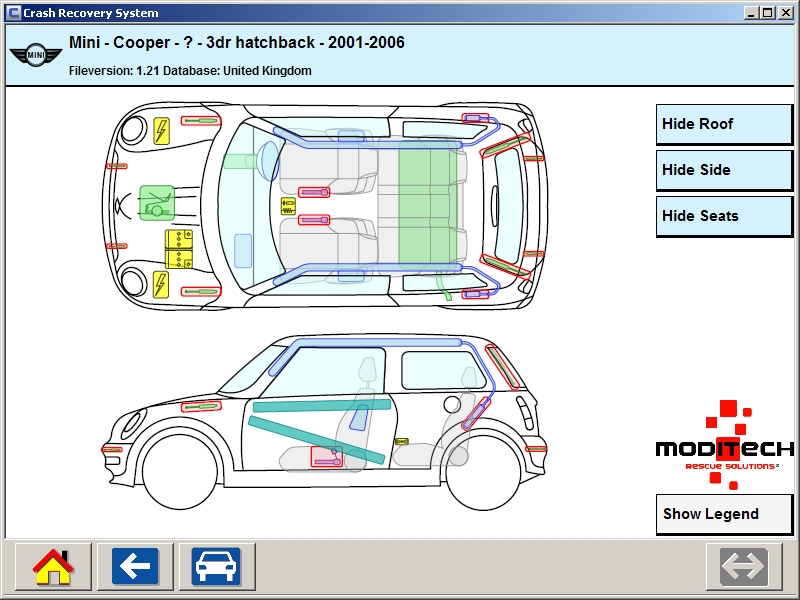Toggle Hide Side layer

tap(723, 170)
